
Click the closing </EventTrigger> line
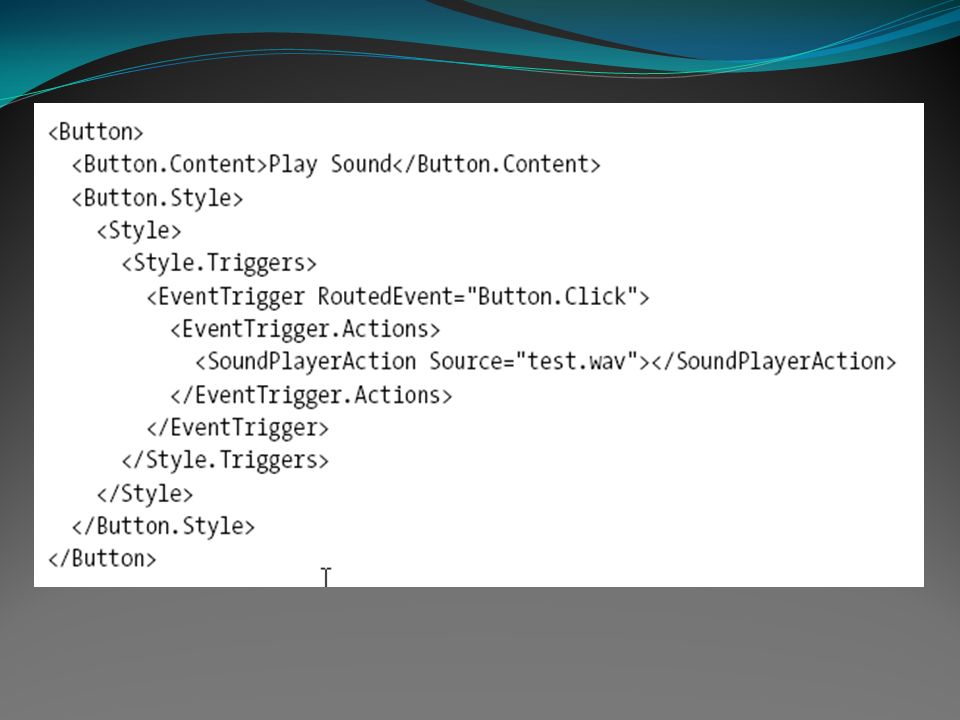click(238, 428)
